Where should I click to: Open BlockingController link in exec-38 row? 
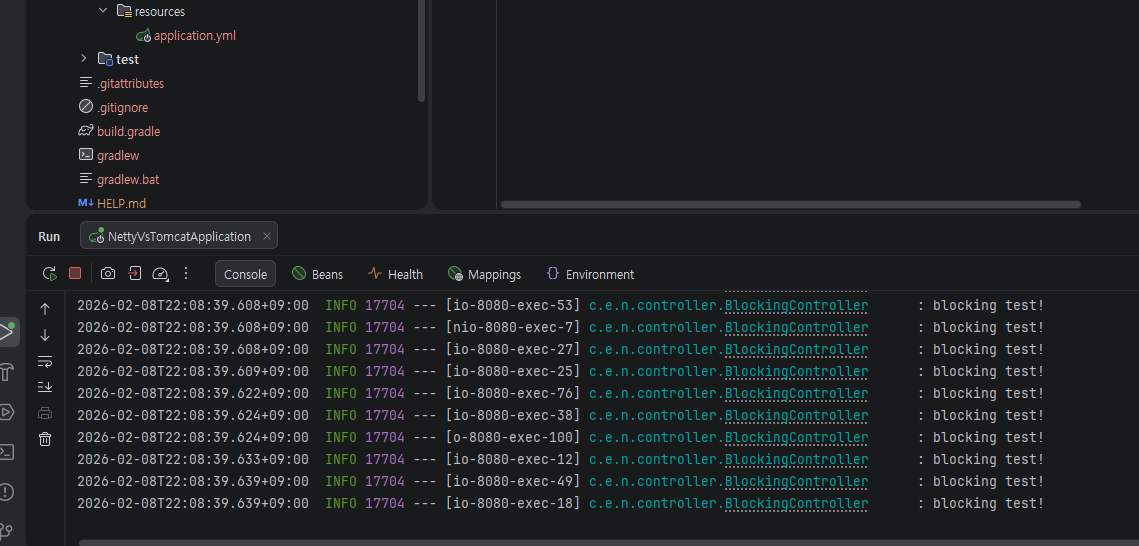click(796, 415)
